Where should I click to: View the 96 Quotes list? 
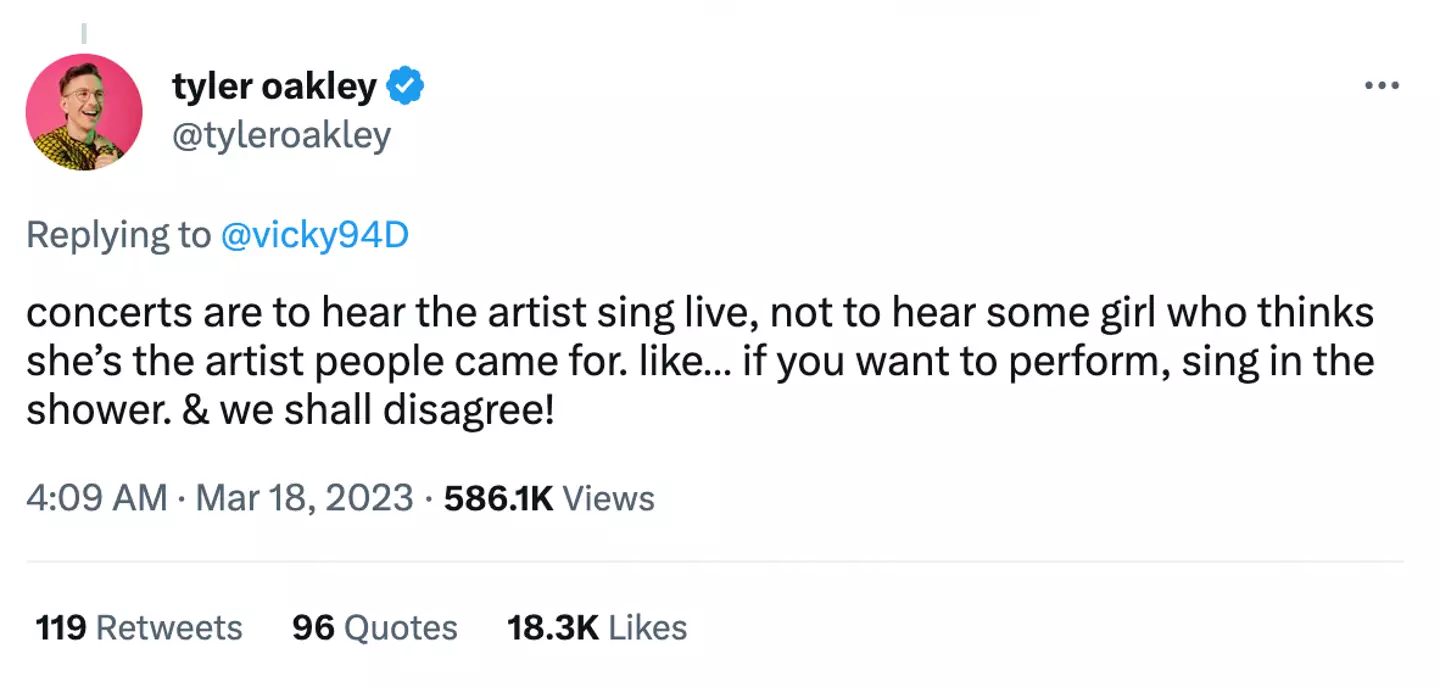[373, 628]
